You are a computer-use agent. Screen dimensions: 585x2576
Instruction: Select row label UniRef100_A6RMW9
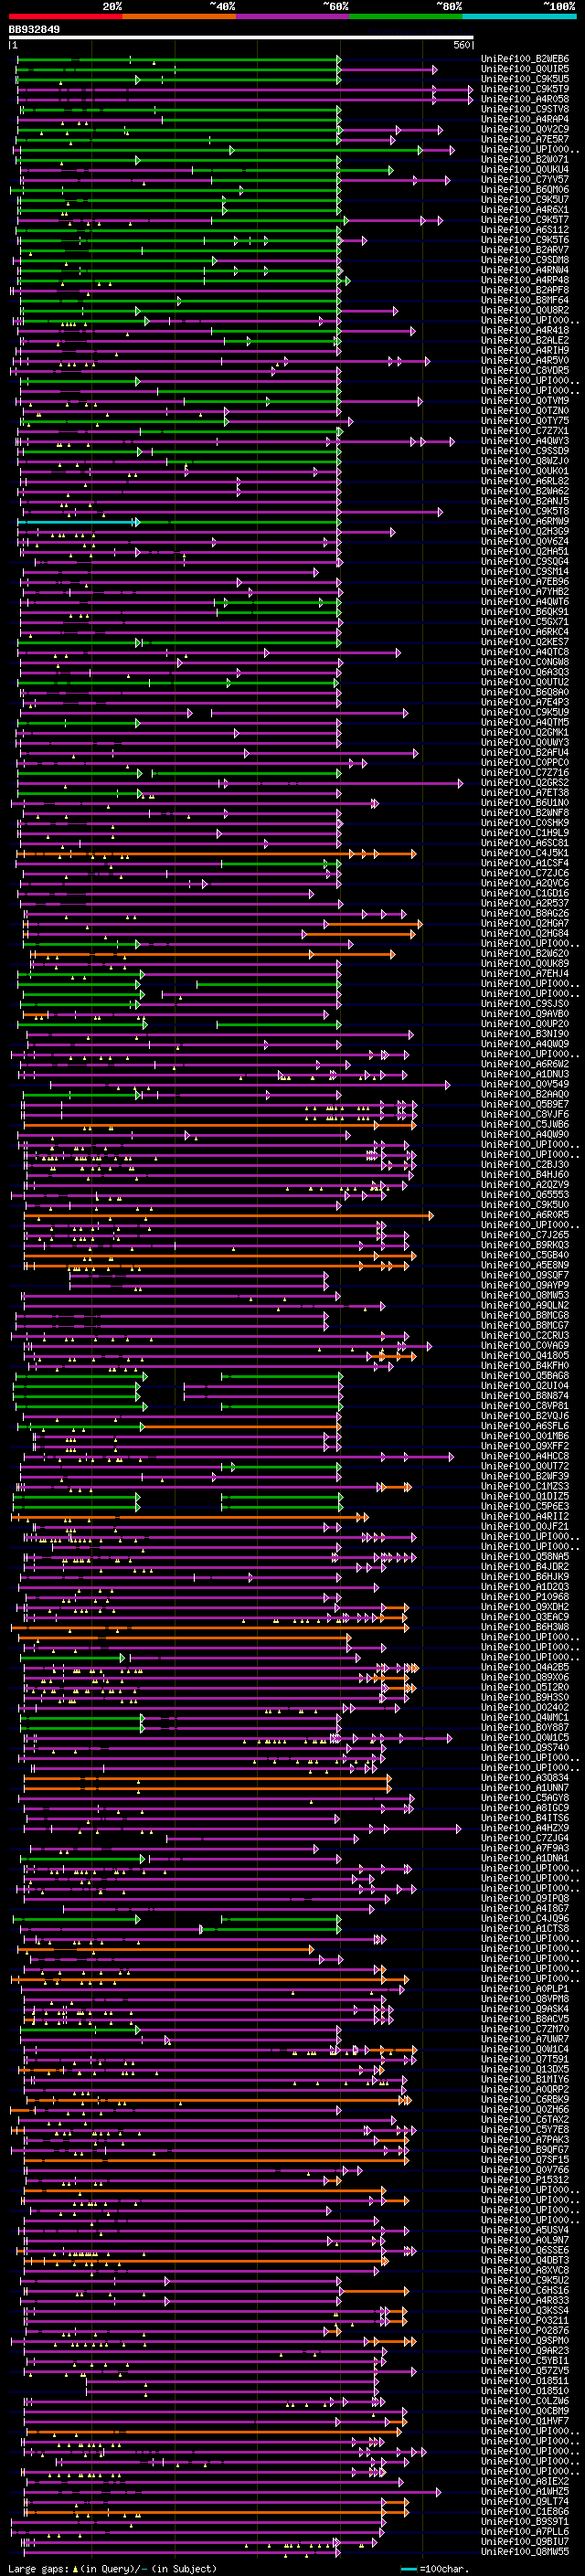click(x=525, y=521)
